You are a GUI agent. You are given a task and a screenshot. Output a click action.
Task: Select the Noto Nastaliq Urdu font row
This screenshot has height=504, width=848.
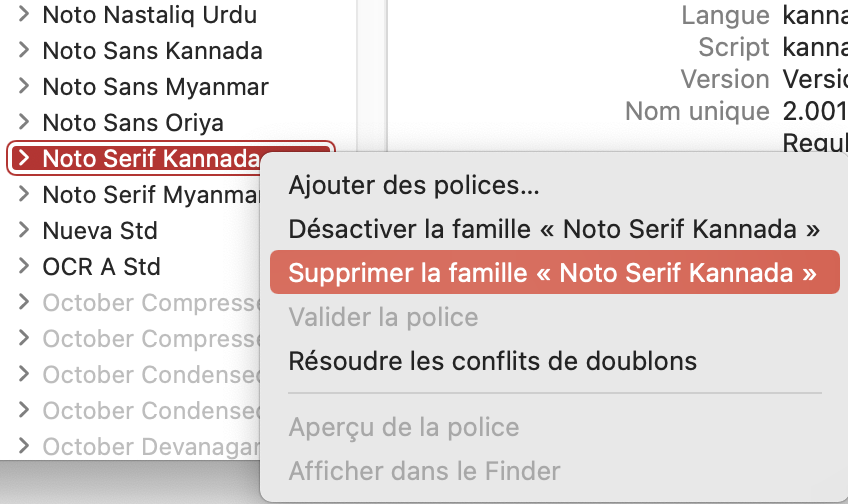point(149,15)
